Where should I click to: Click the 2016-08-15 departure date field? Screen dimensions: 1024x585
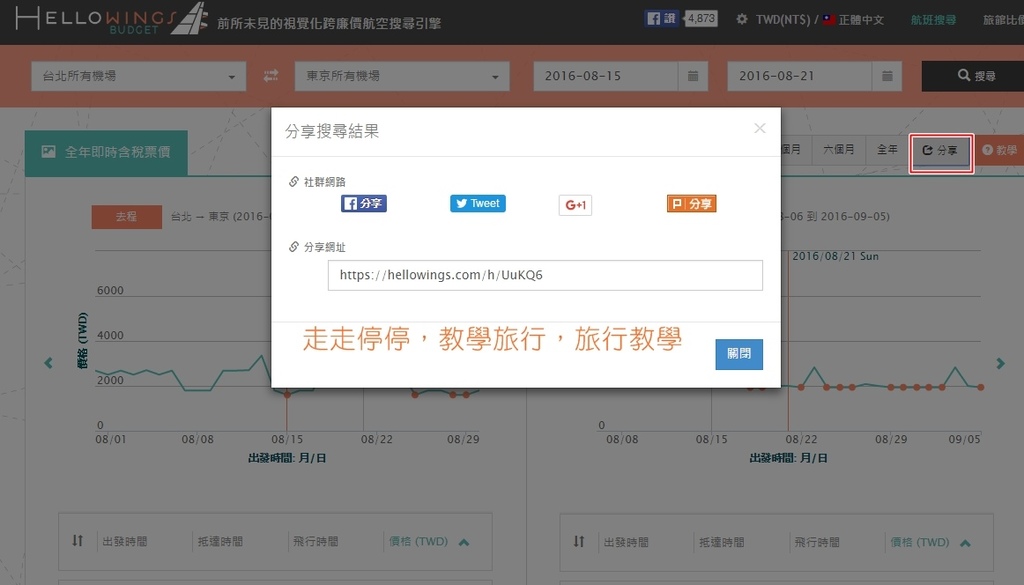point(605,76)
